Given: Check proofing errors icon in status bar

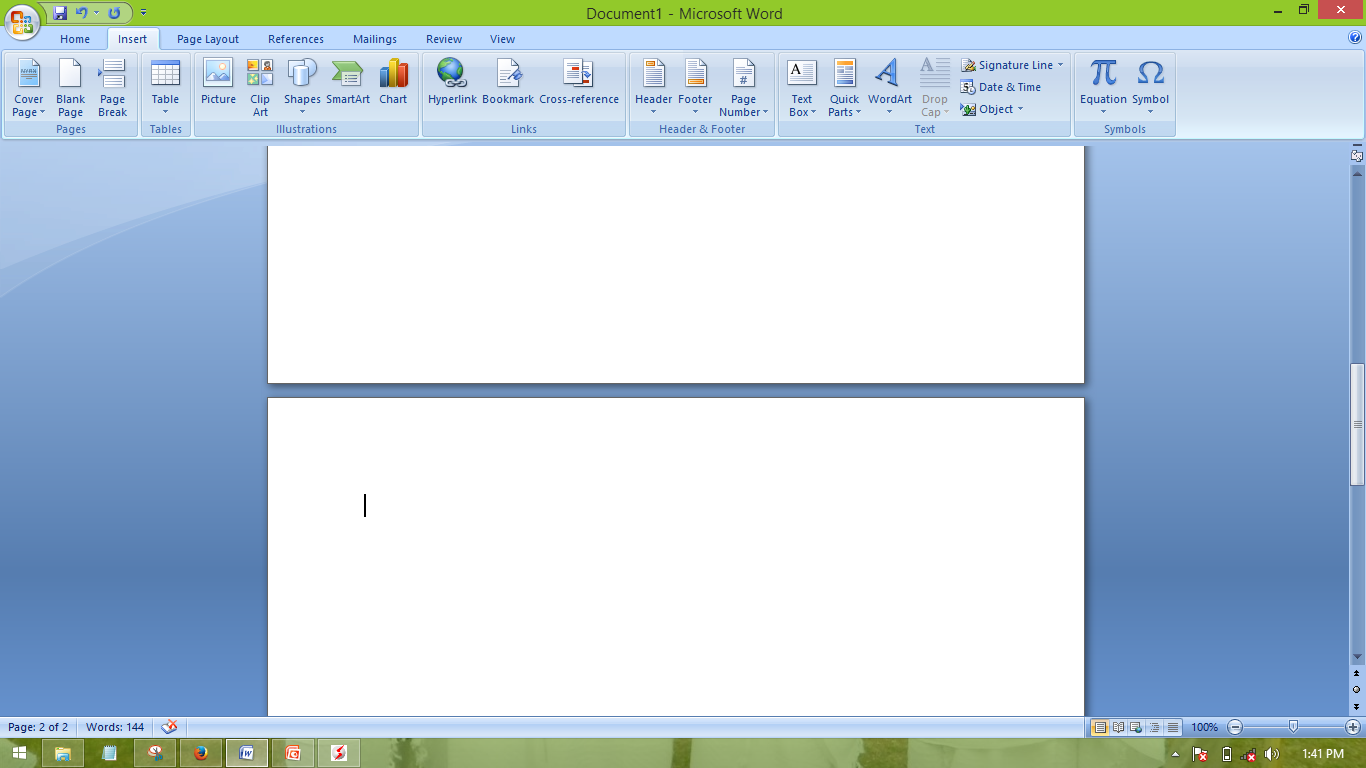Looking at the screenshot, I should 169,727.
